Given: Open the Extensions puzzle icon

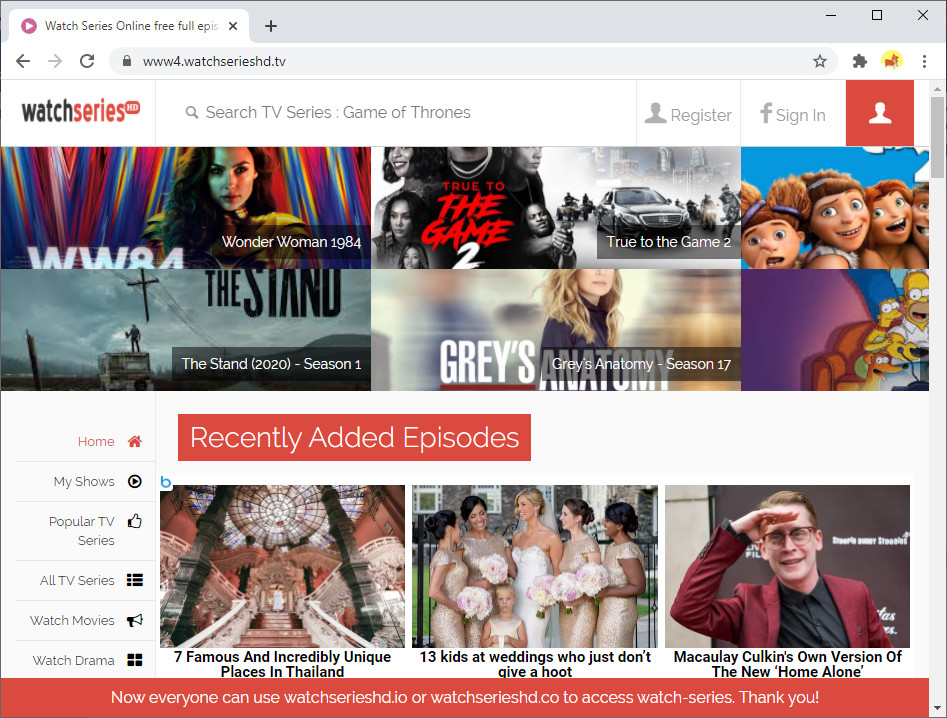Looking at the screenshot, I should (859, 61).
